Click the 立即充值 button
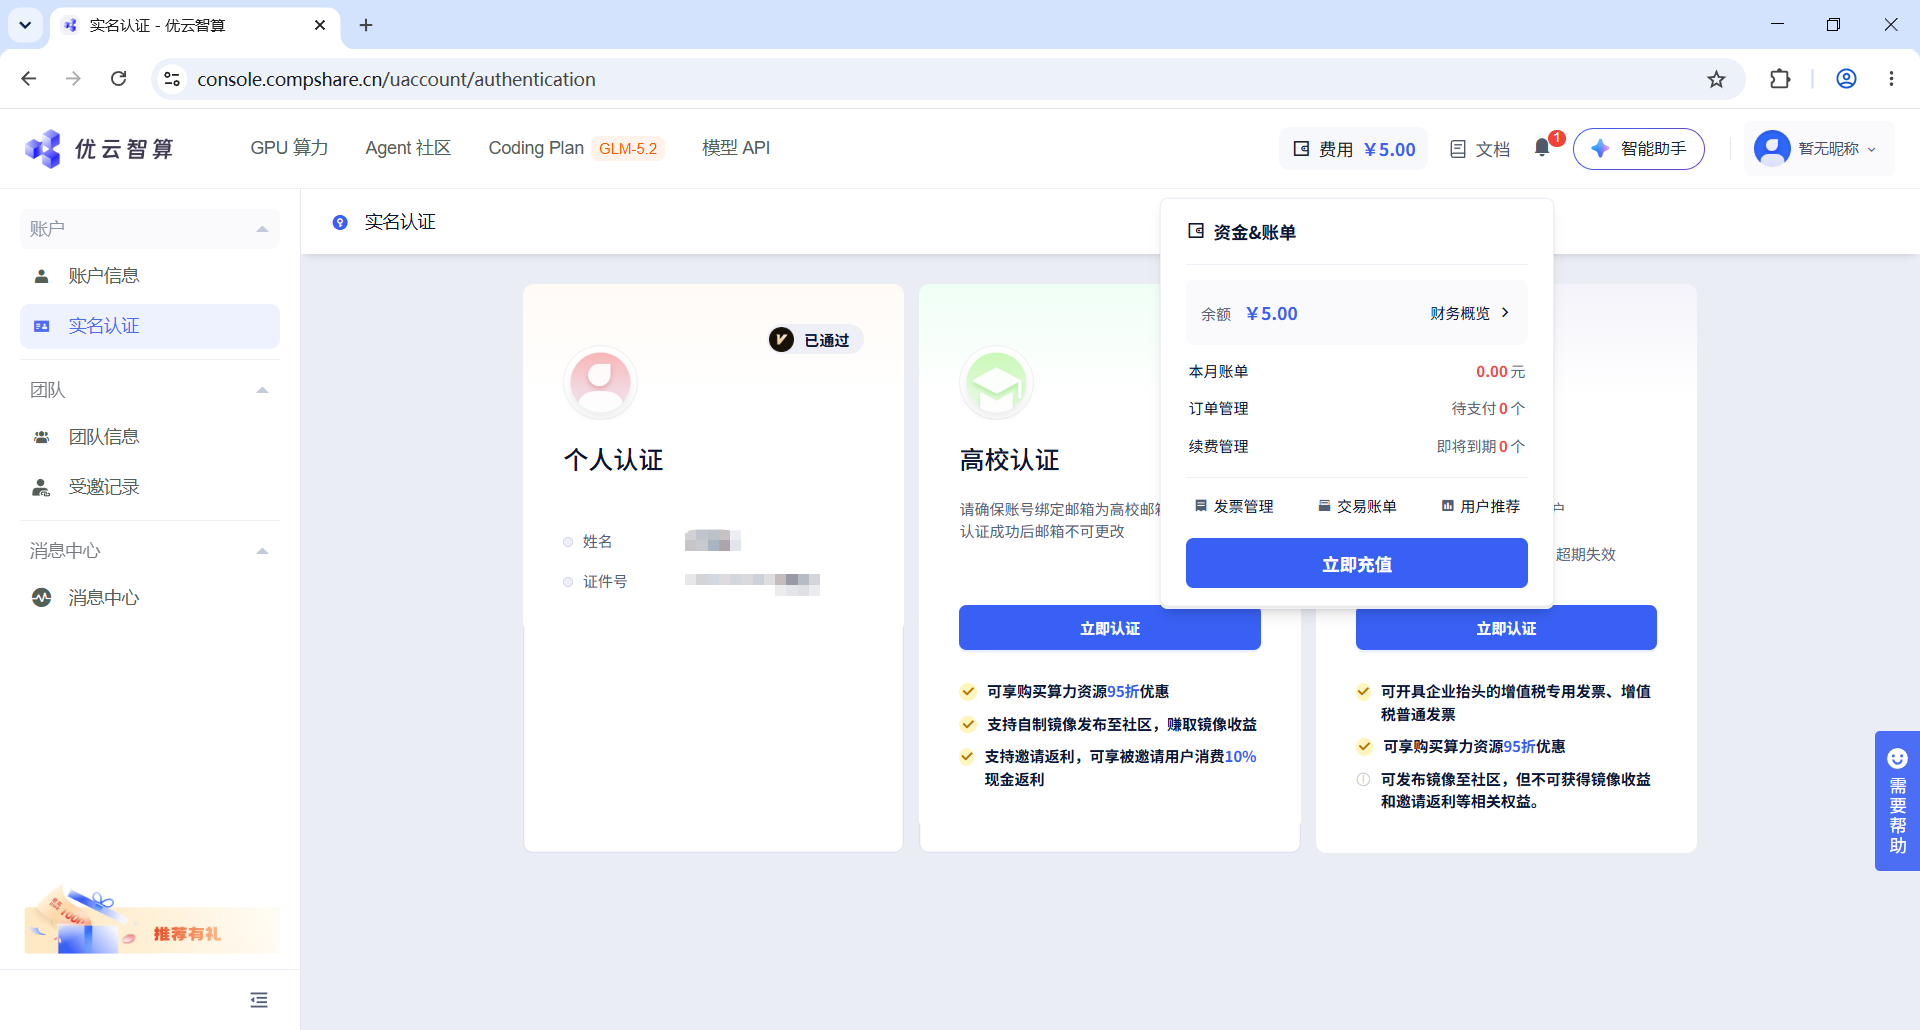This screenshot has width=1920, height=1030. click(x=1356, y=563)
